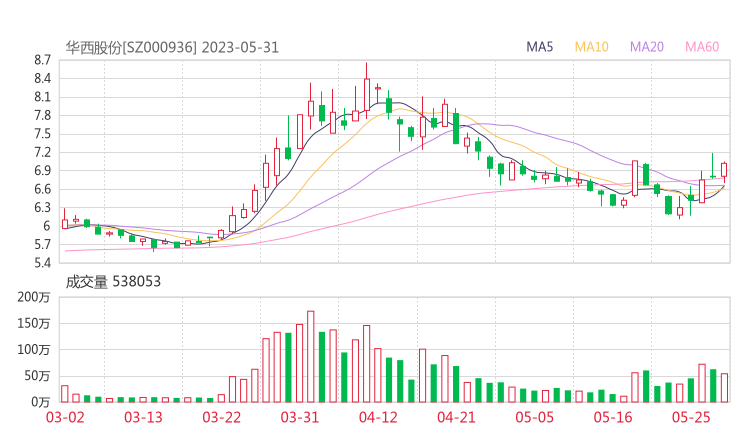Click the 5.4 price axis label
This screenshot has width=740, height=440.
pyautogui.click(x=42, y=262)
